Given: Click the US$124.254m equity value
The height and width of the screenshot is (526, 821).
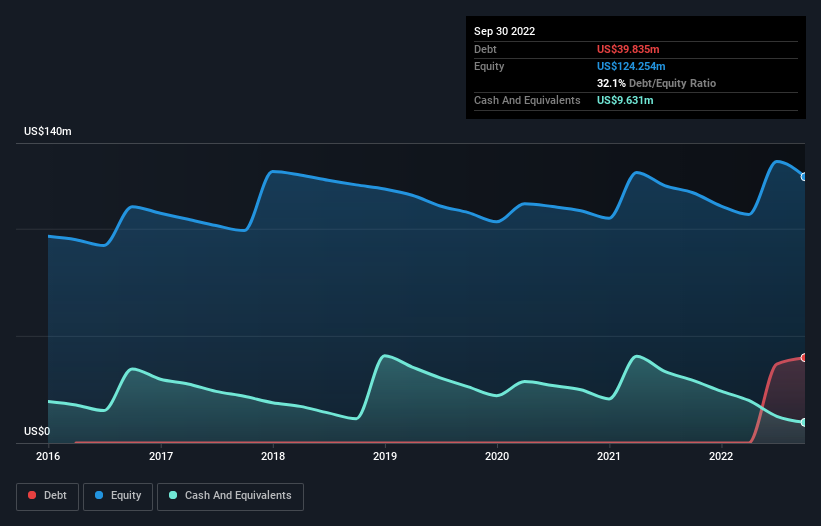Looking at the screenshot, I should 631,66.
